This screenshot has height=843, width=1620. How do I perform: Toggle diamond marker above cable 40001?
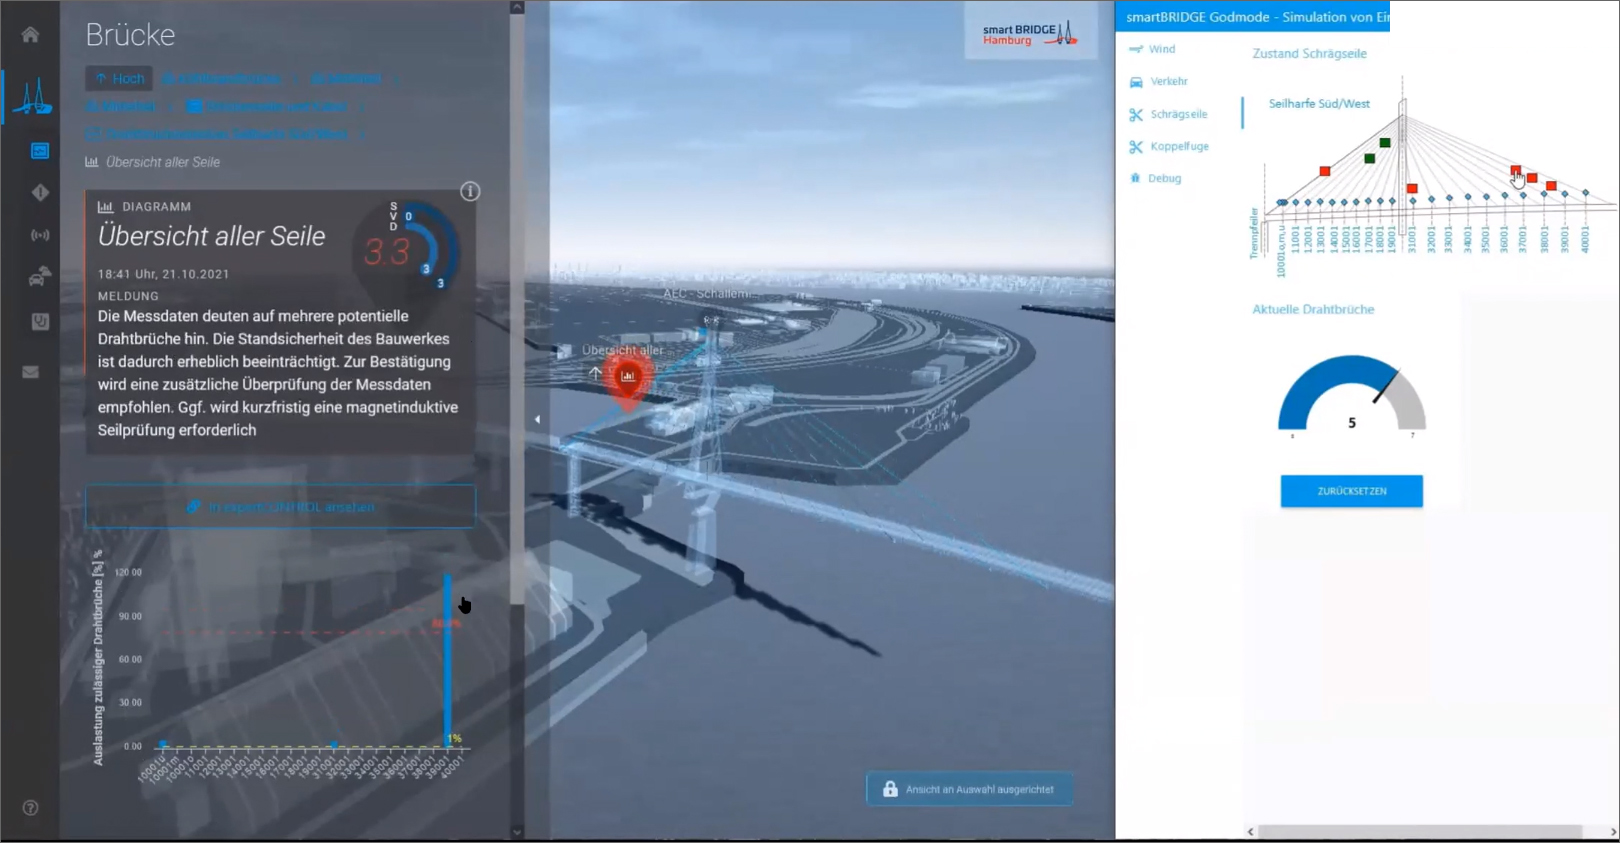(1585, 192)
